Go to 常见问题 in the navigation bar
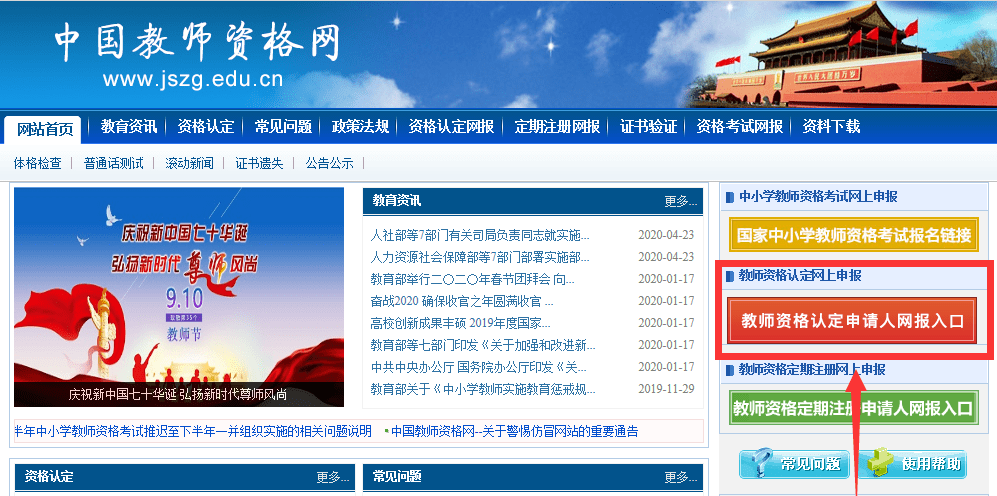The image size is (997, 496). [x=283, y=127]
